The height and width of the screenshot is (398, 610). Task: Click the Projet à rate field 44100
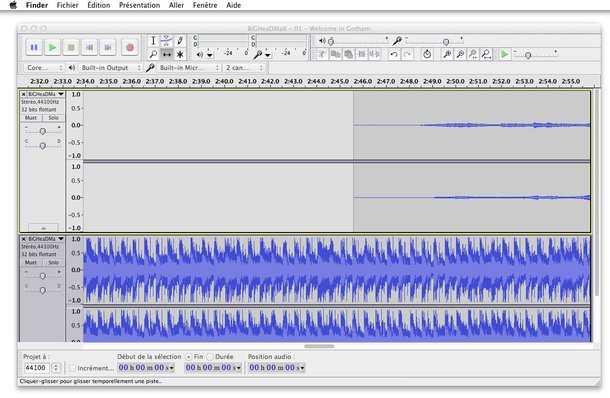pos(36,368)
